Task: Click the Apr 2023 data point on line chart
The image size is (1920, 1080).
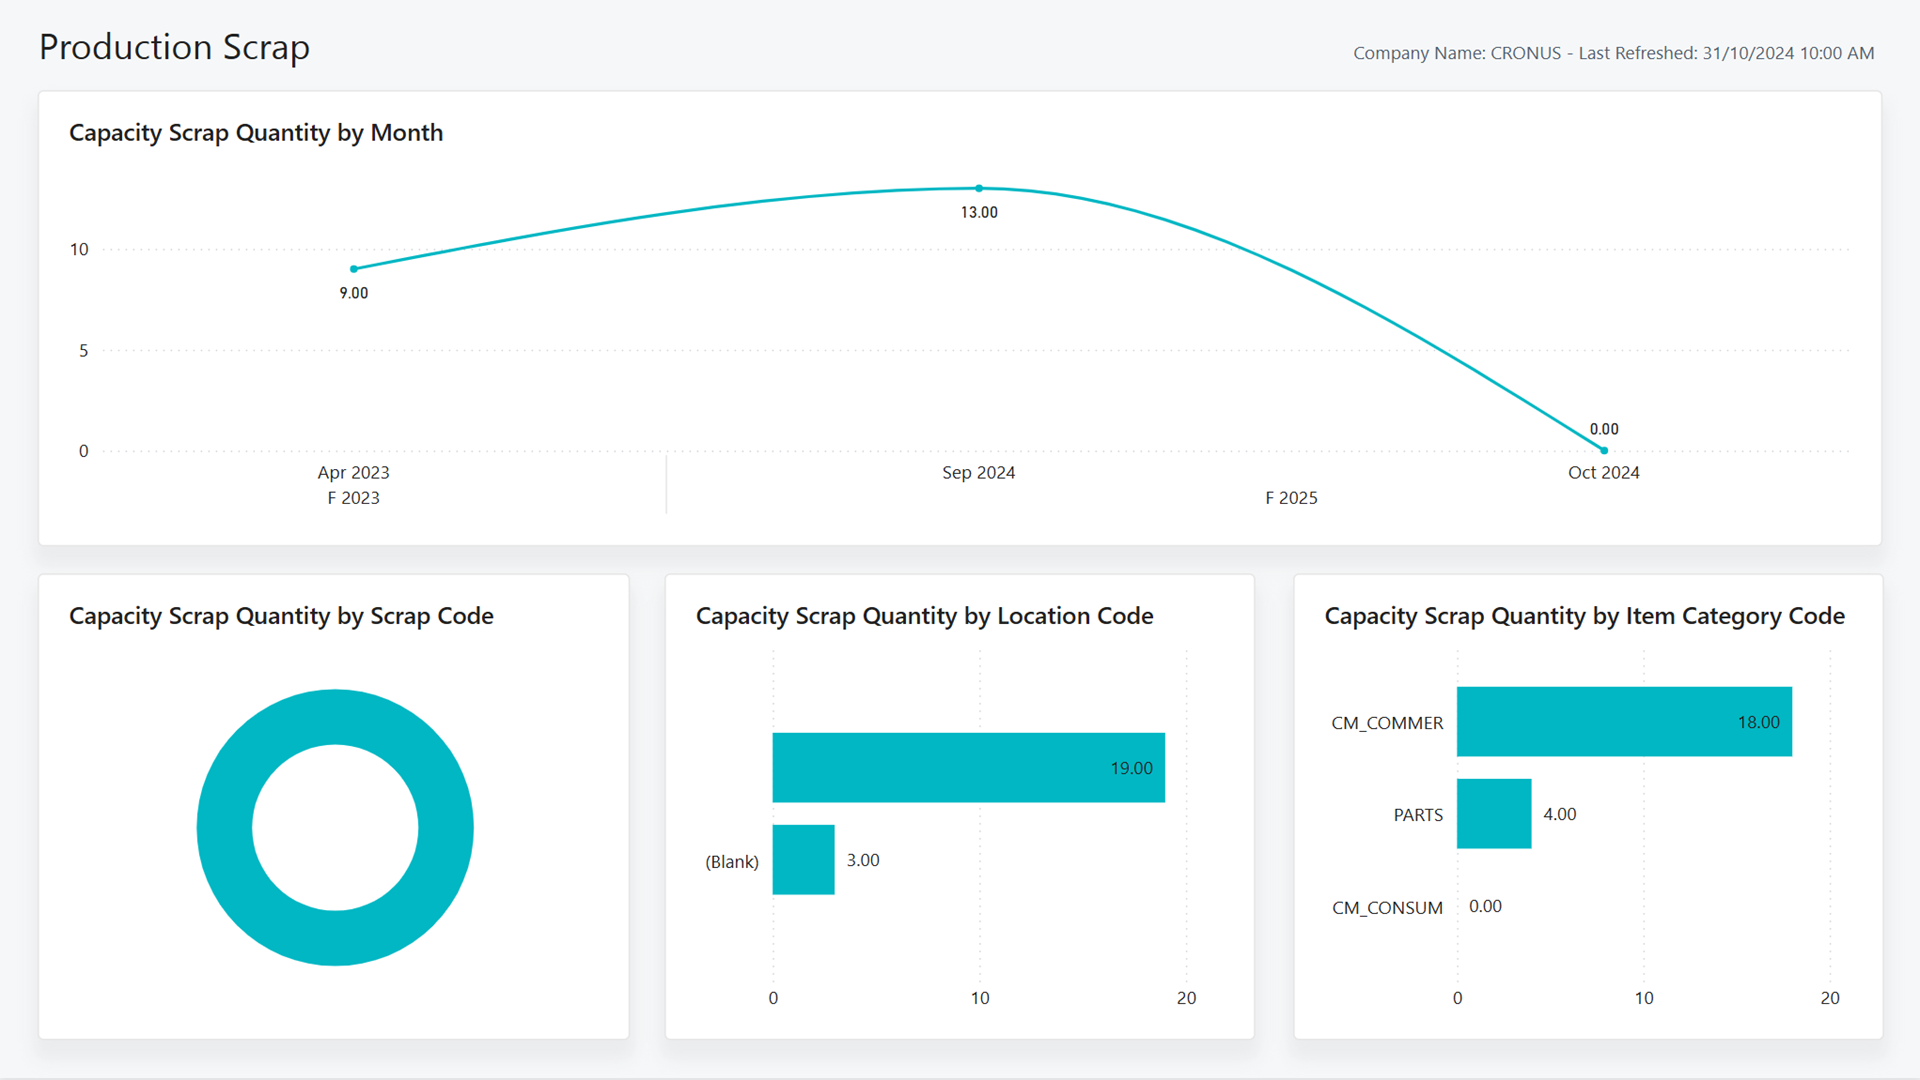Action: tap(354, 269)
